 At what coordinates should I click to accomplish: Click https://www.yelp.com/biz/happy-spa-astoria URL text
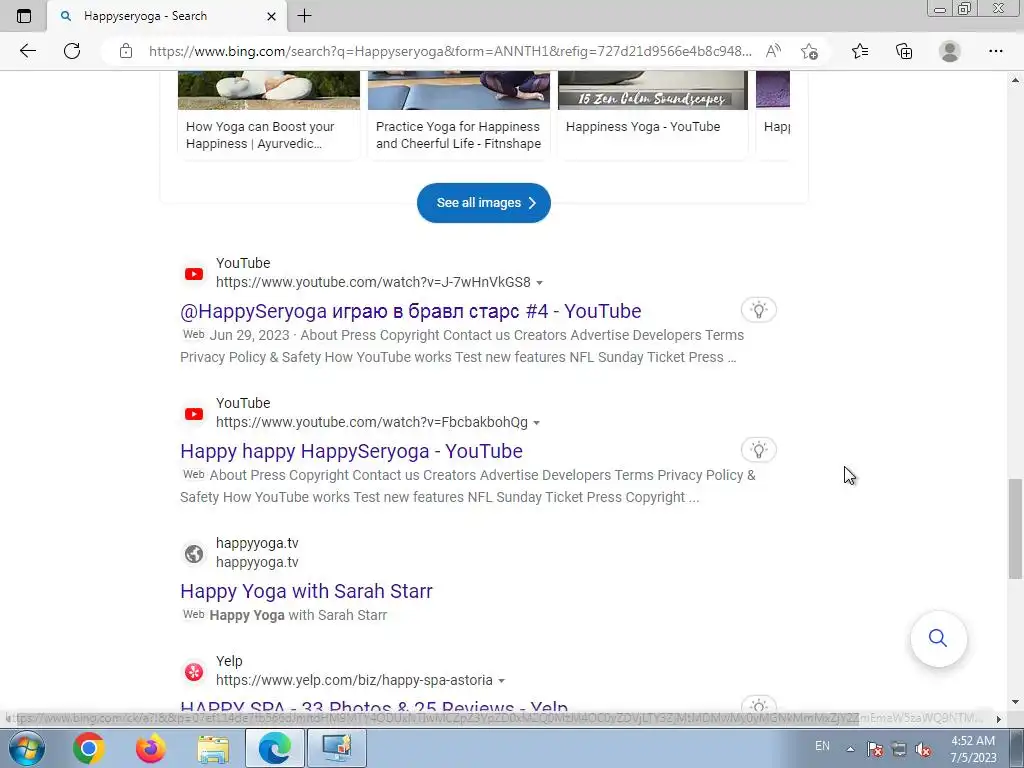click(355, 680)
